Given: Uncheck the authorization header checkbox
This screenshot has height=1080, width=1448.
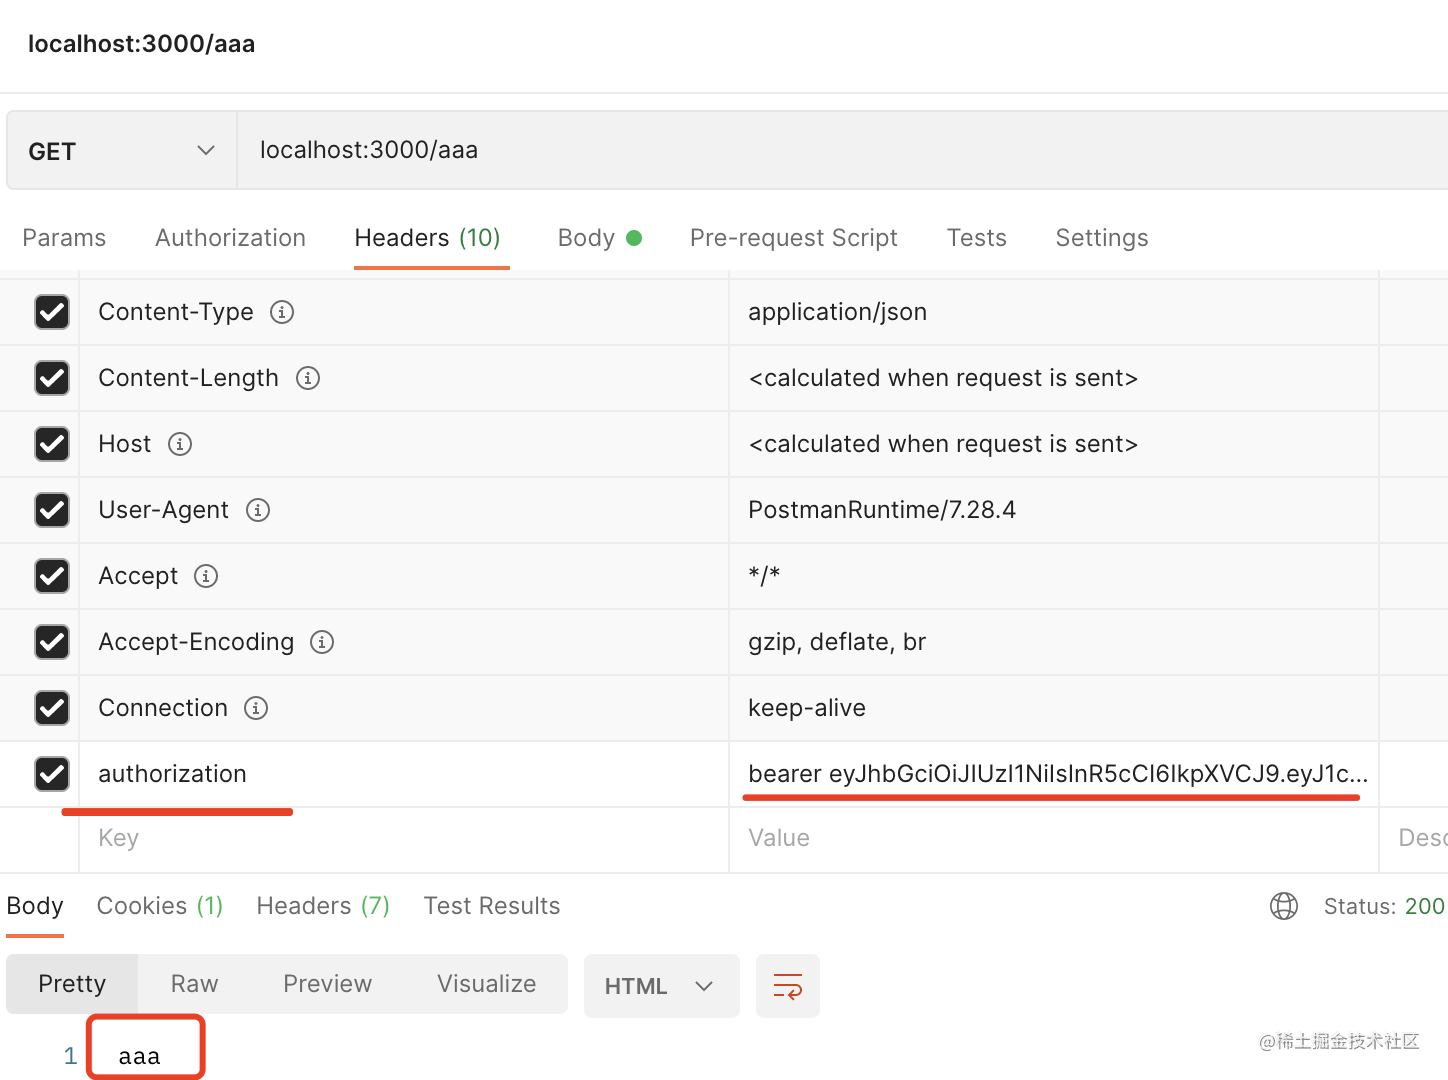Looking at the screenshot, I should point(52,774).
